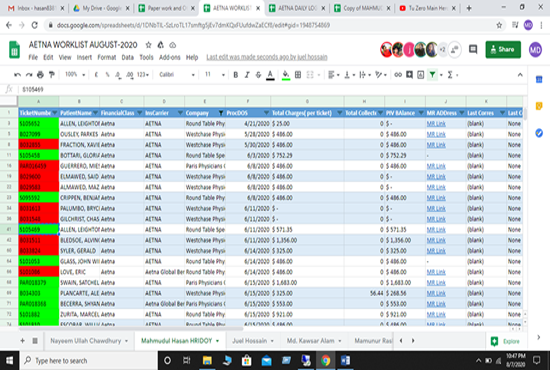Image resolution: width=550 pixels, height=370 pixels.
Task: Click Add Sheet plus icon
Action: [22, 341]
